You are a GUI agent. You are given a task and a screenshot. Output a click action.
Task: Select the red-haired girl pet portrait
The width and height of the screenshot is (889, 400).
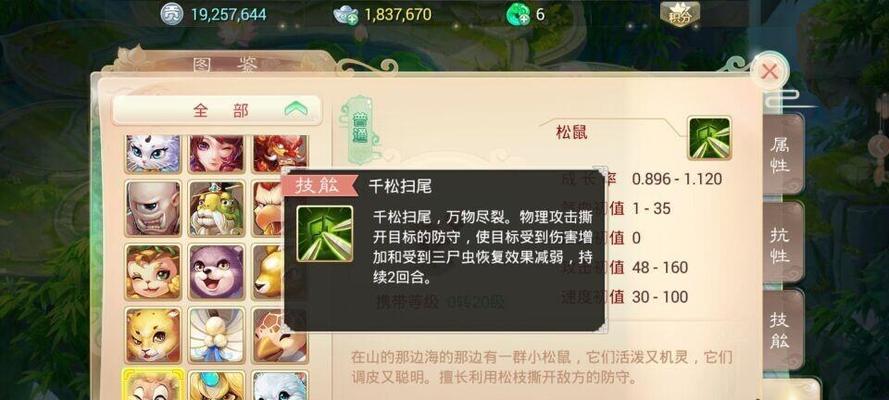pos(216,153)
